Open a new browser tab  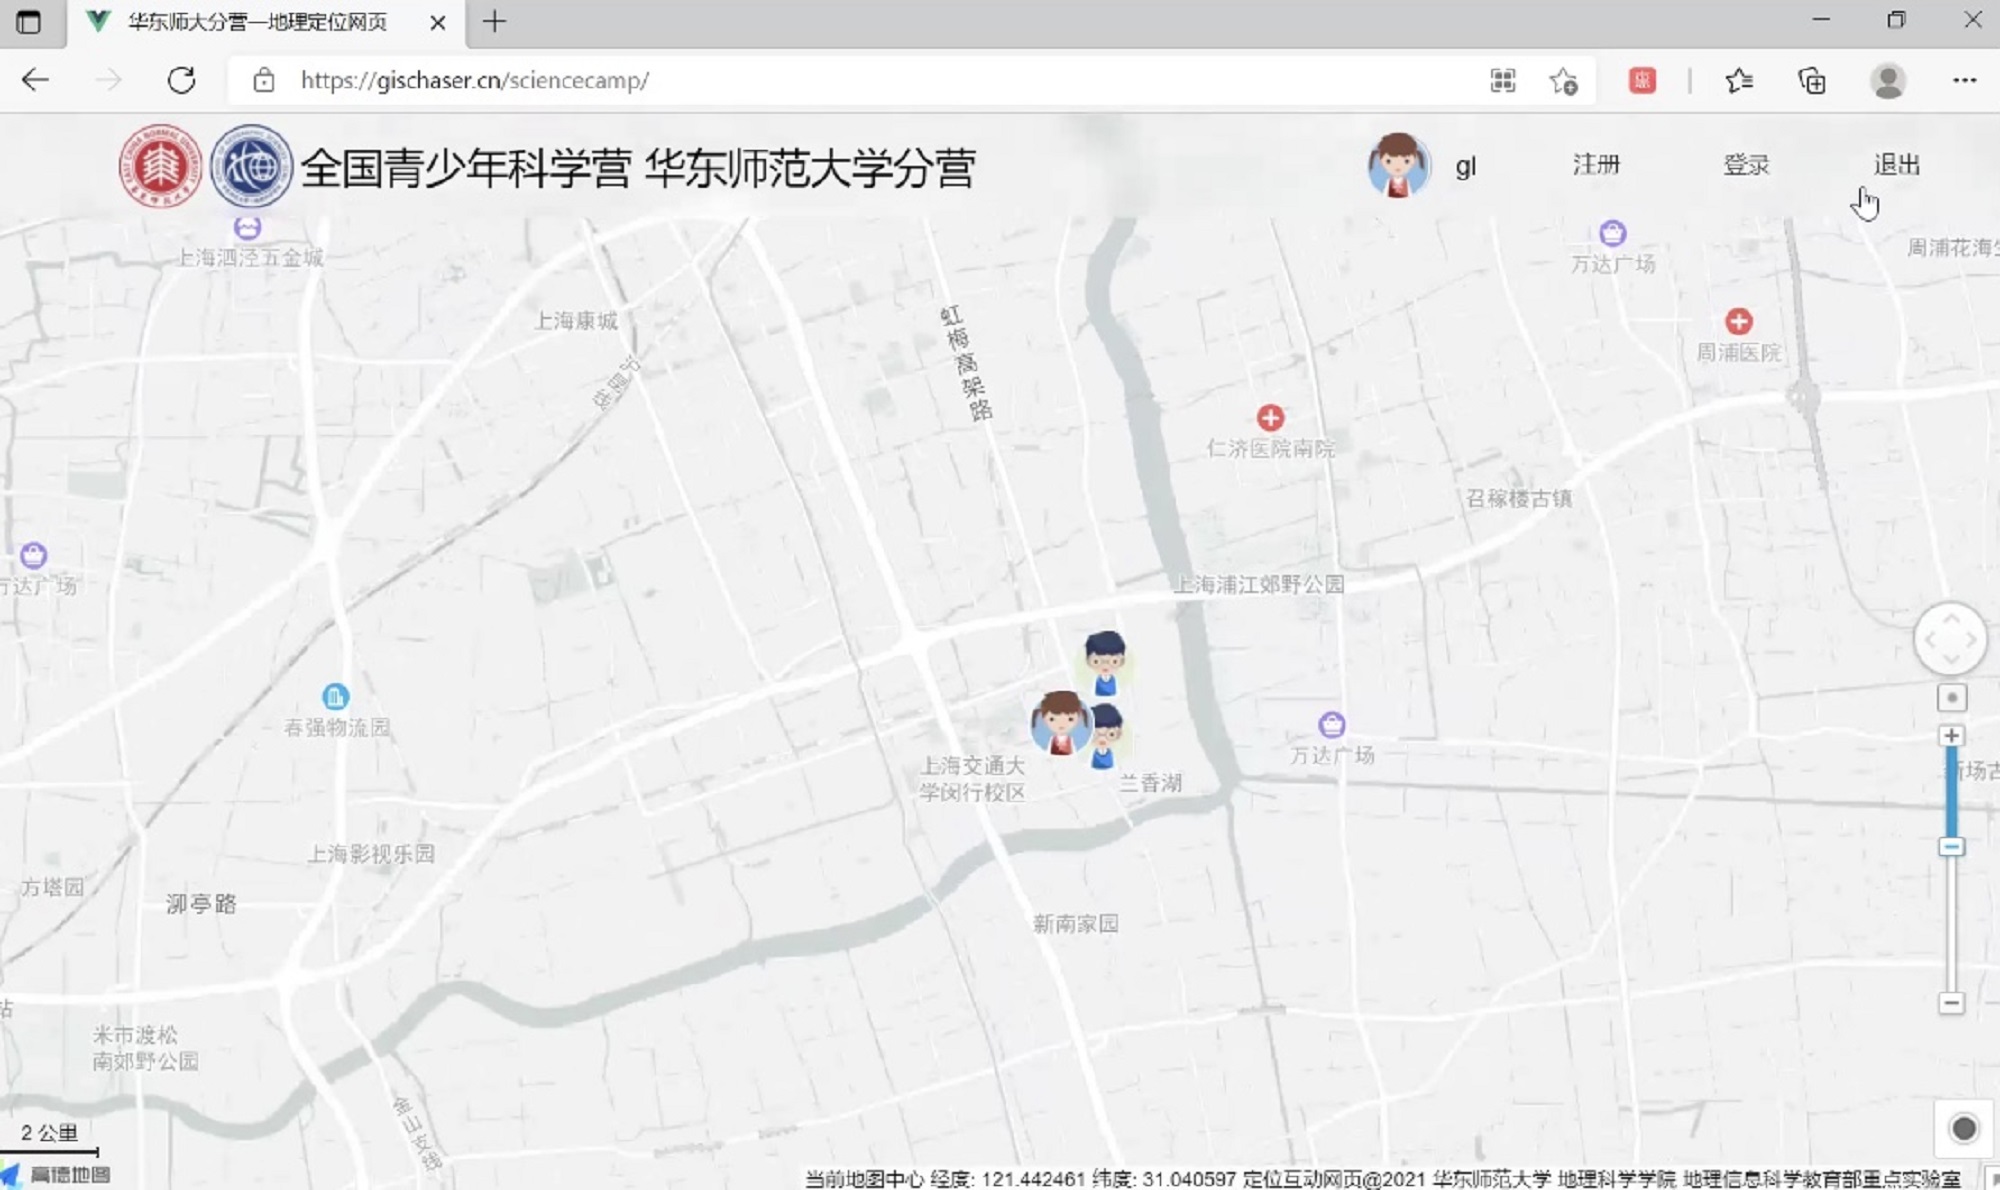pos(494,22)
